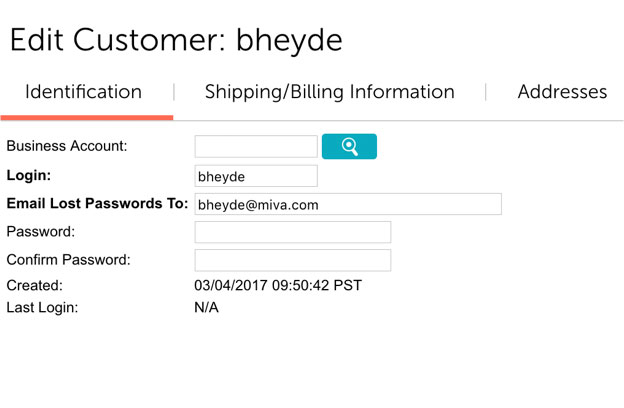Focus the Confirm Password input box
The width and height of the screenshot is (624, 408).
click(292, 260)
